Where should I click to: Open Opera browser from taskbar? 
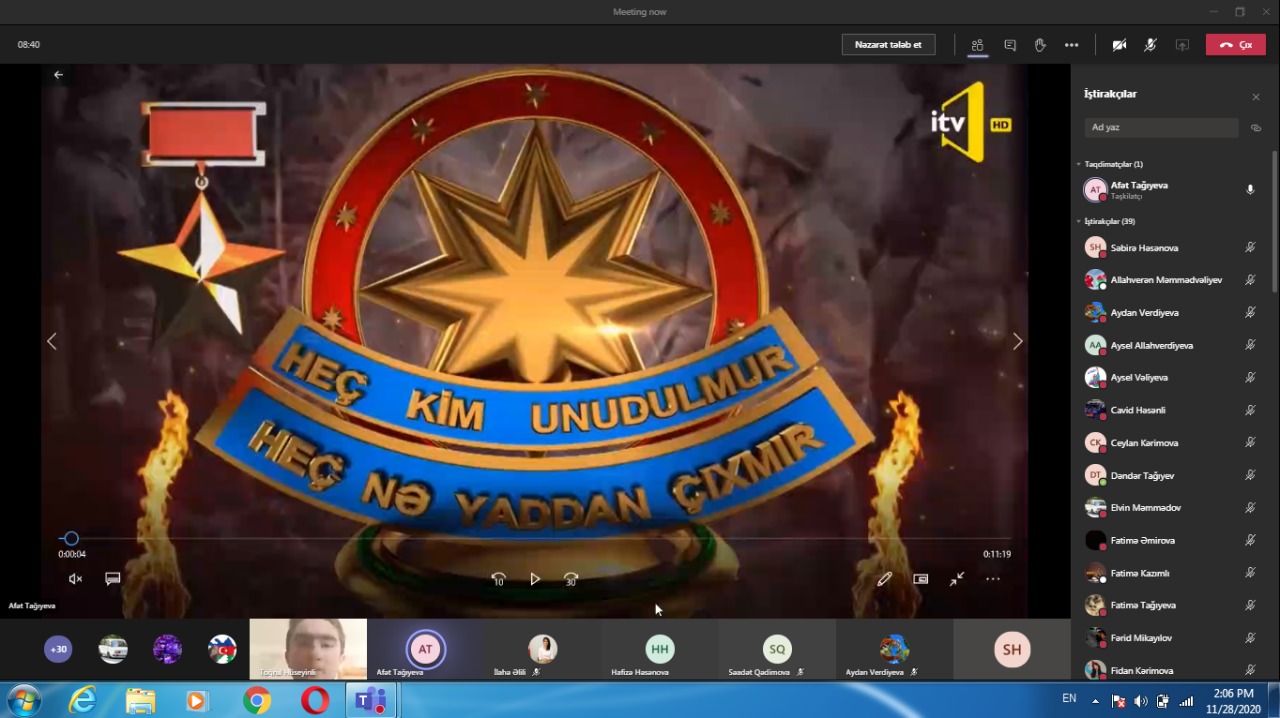315,701
